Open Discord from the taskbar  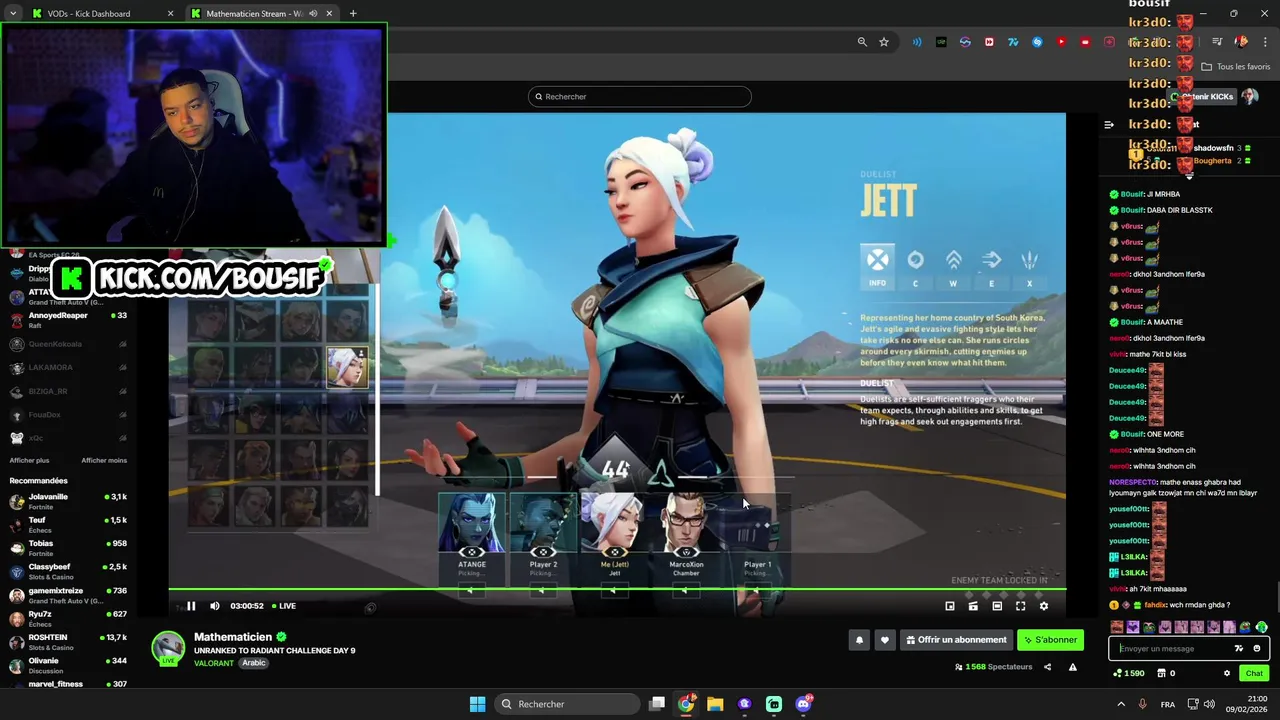click(803, 704)
